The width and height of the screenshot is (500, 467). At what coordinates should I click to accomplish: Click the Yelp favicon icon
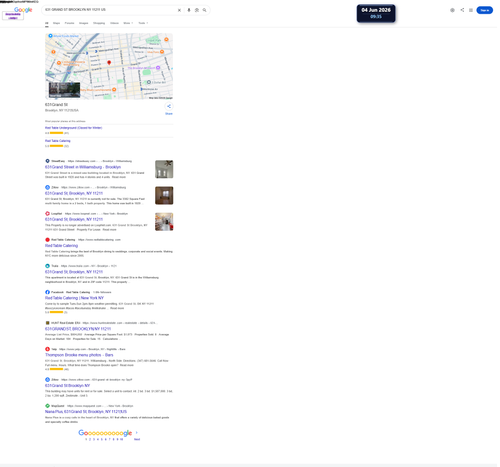(47, 349)
